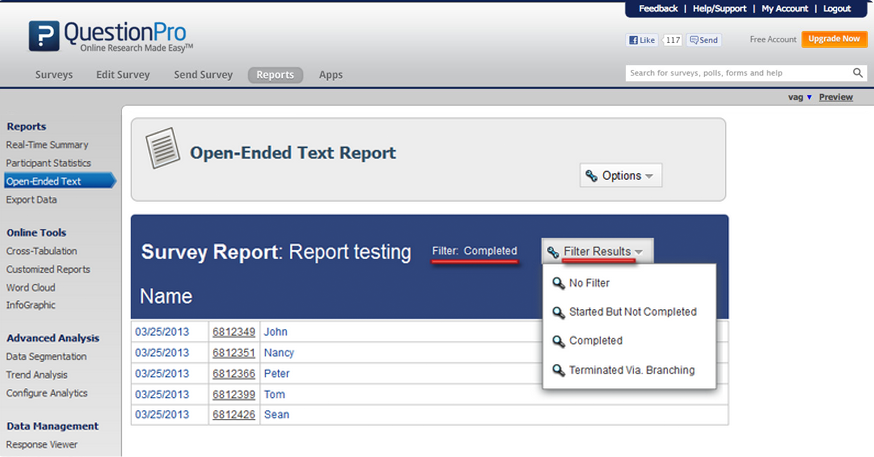
Task: Click the Advanced Analysis sidebar heading
Action: 53,338
